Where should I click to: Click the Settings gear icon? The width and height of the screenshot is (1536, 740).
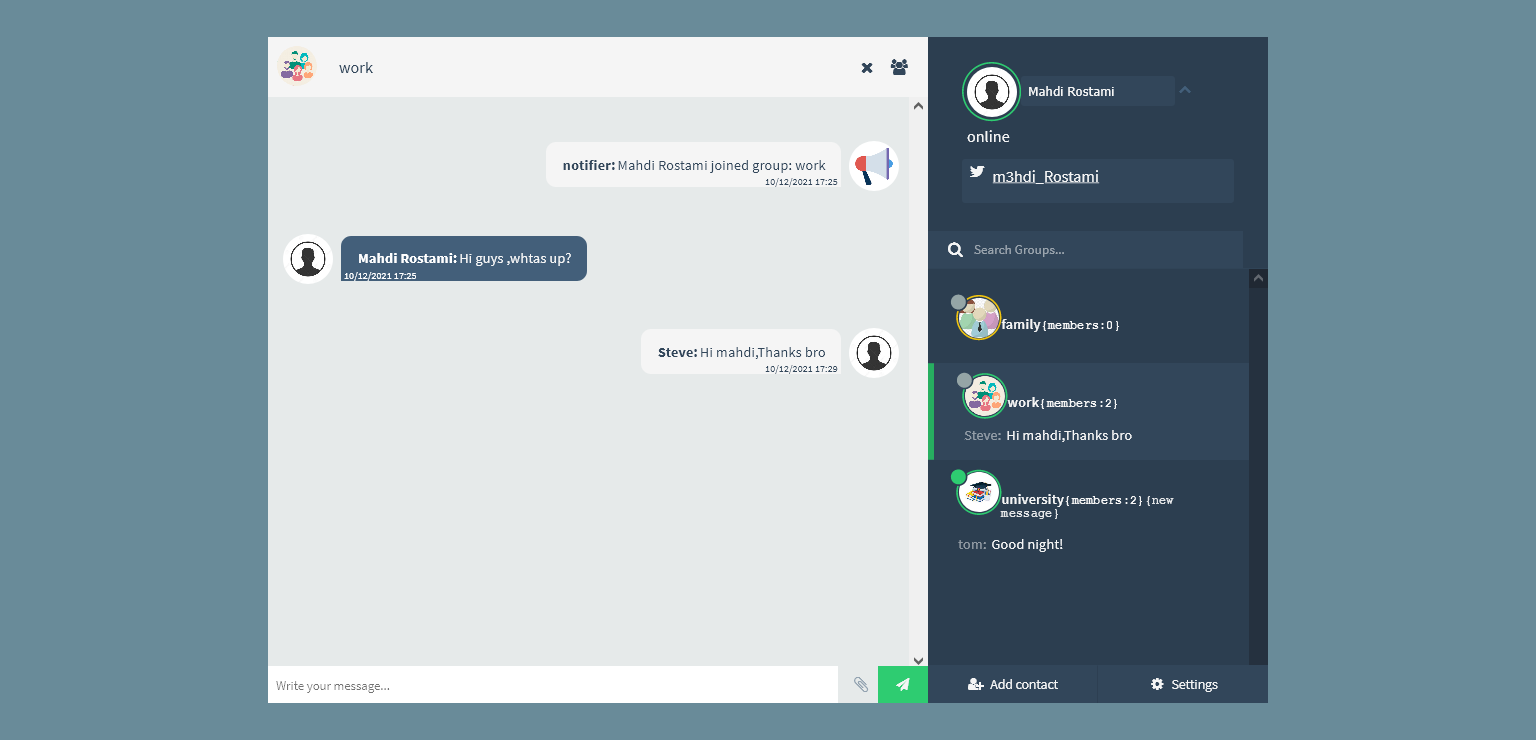[1157, 684]
